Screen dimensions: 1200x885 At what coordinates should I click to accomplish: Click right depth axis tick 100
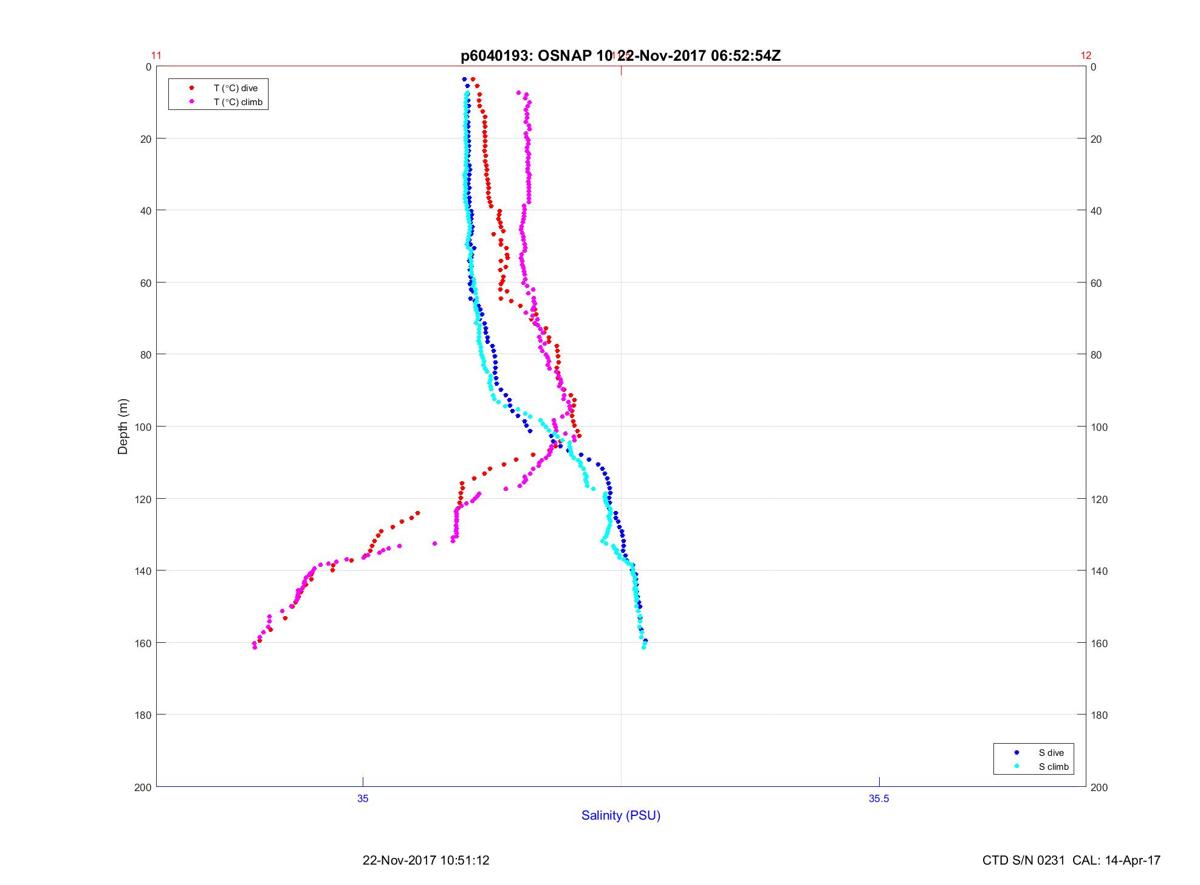[x=1100, y=427]
